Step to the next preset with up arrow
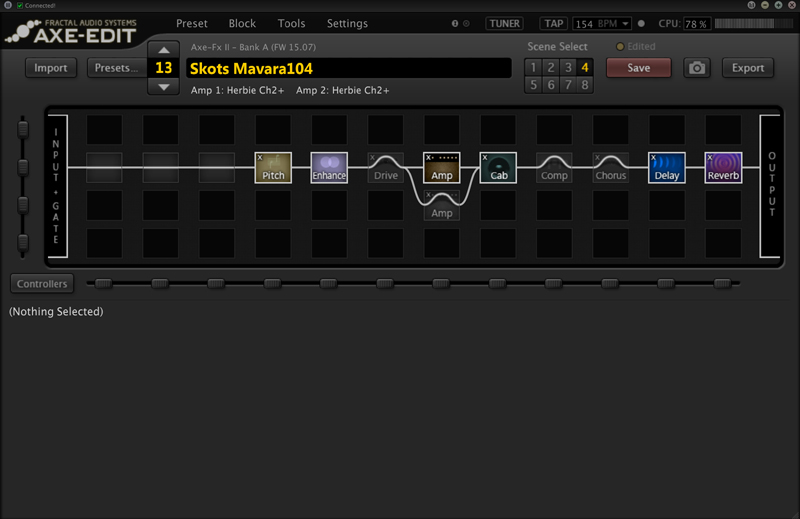800x519 pixels. click(x=164, y=50)
